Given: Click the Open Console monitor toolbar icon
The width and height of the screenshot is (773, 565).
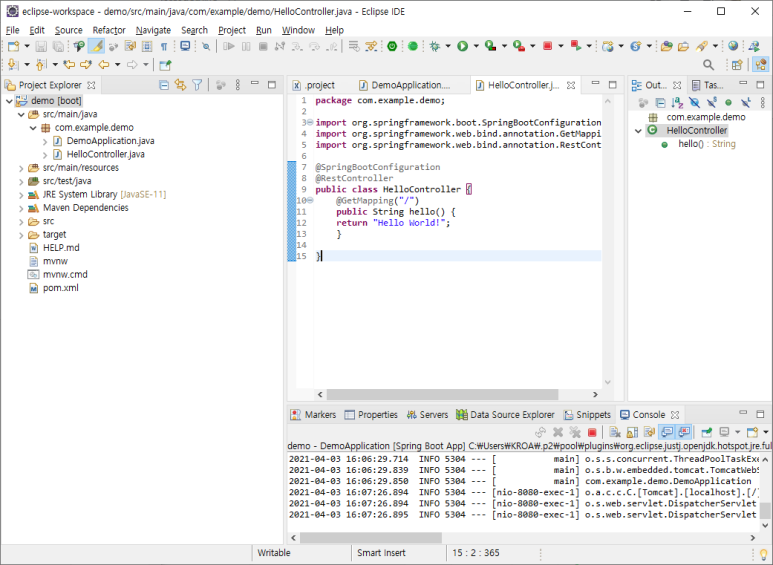Looking at the screenshot, I should 185,46.
